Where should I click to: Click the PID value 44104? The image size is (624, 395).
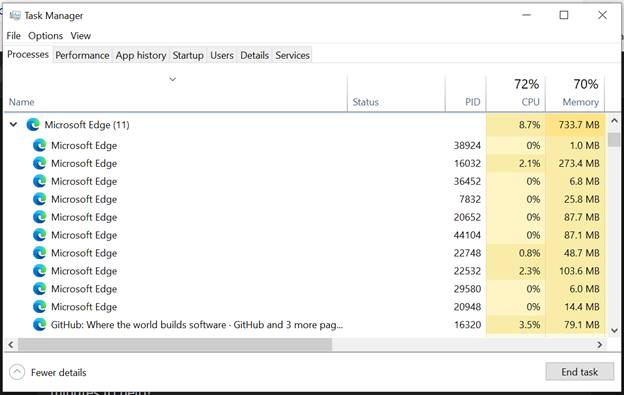(467, 235)
